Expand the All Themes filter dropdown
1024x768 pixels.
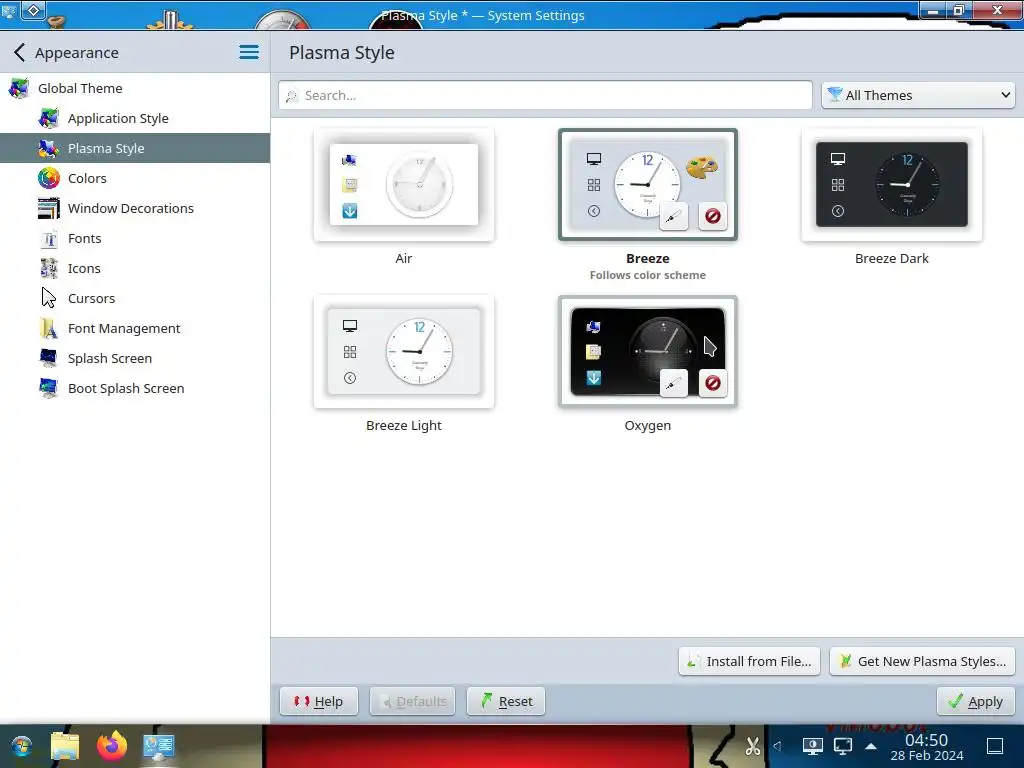[x=918, y=95]
